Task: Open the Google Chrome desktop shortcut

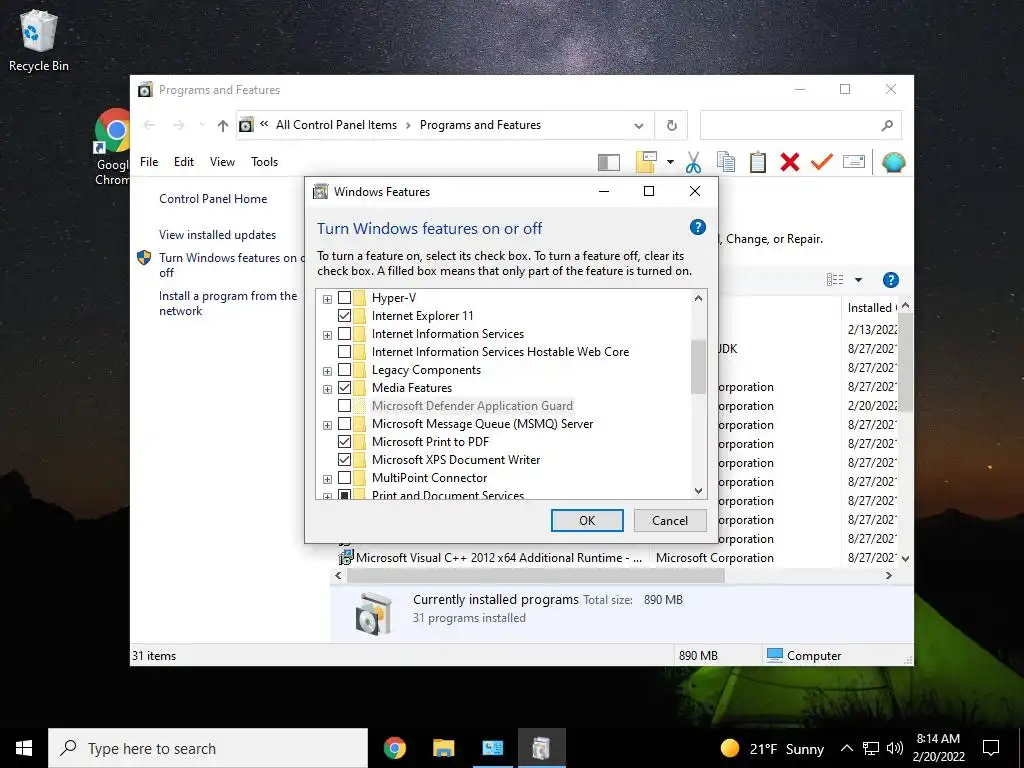Action: (112, 148)
